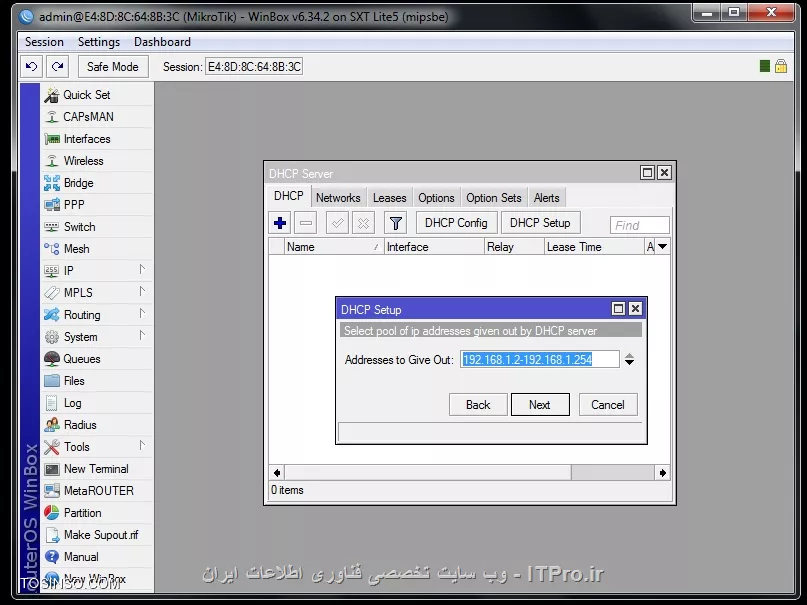Open the Partition menu icon
The height and width of the screenshot is (605, 807).
(x=51, y=513)
